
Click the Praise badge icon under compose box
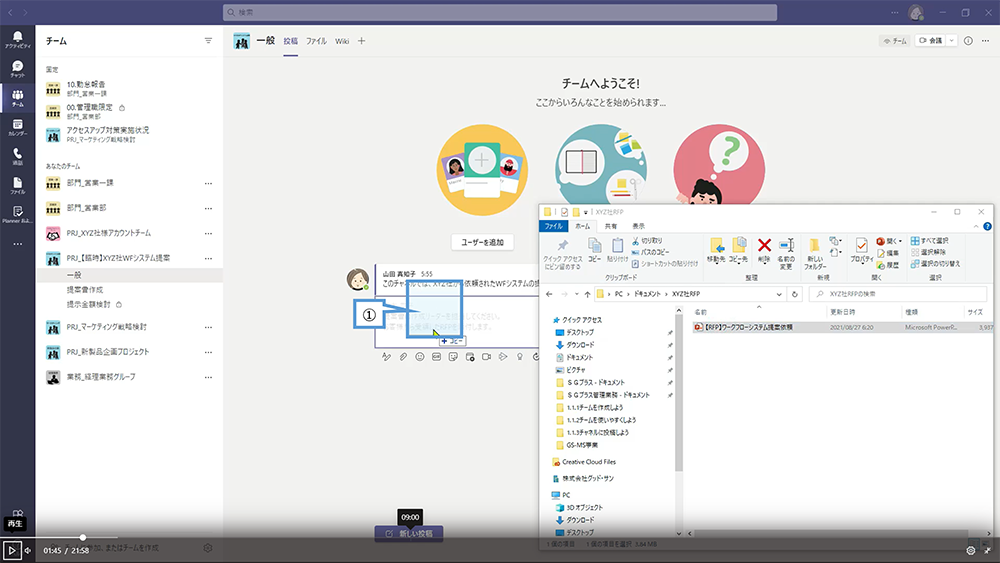coord(520,357)
